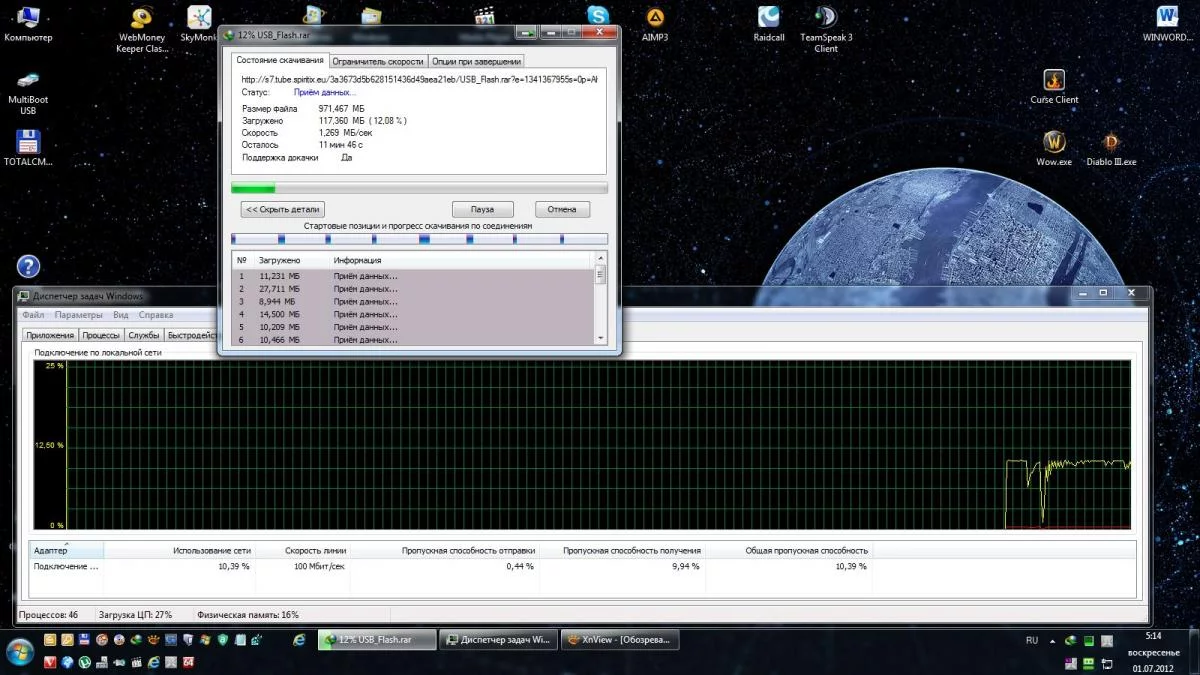Viewport: 1200px width, 675px height.
Task: Open the Wow.exe desktop shortcut
Action: pos(1054,144)
